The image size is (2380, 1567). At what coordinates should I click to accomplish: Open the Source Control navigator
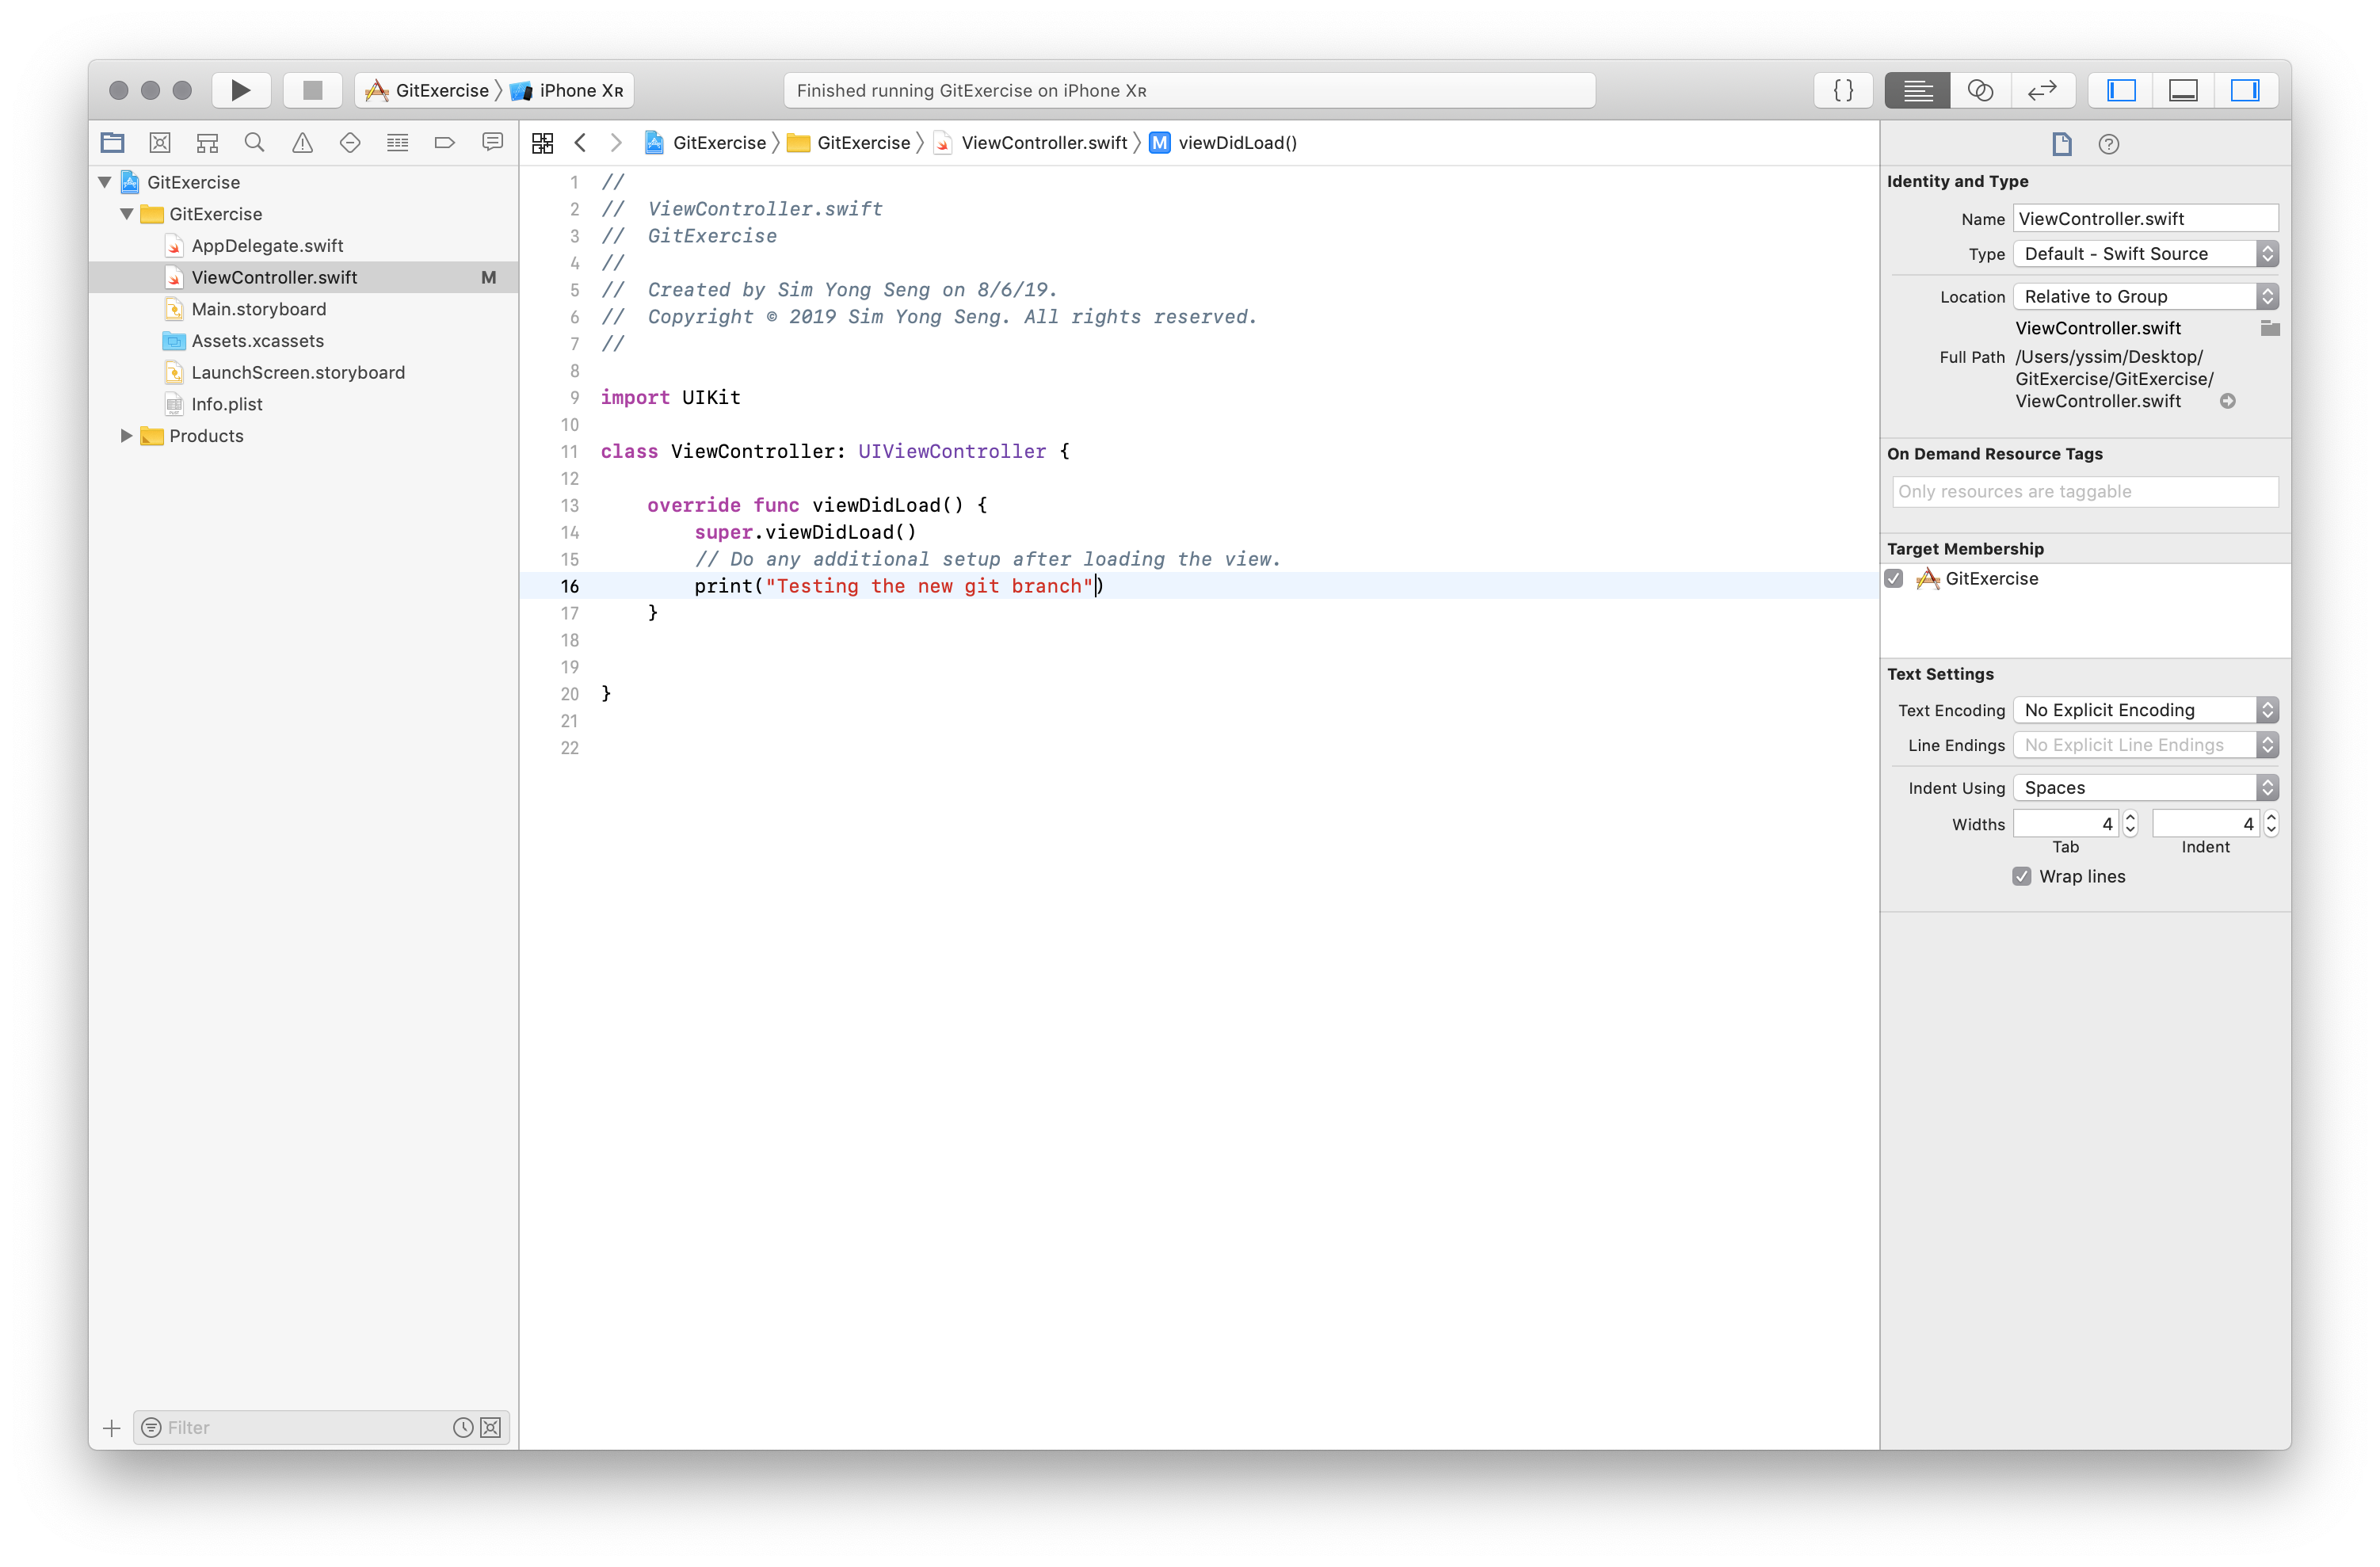click(160, 143)
